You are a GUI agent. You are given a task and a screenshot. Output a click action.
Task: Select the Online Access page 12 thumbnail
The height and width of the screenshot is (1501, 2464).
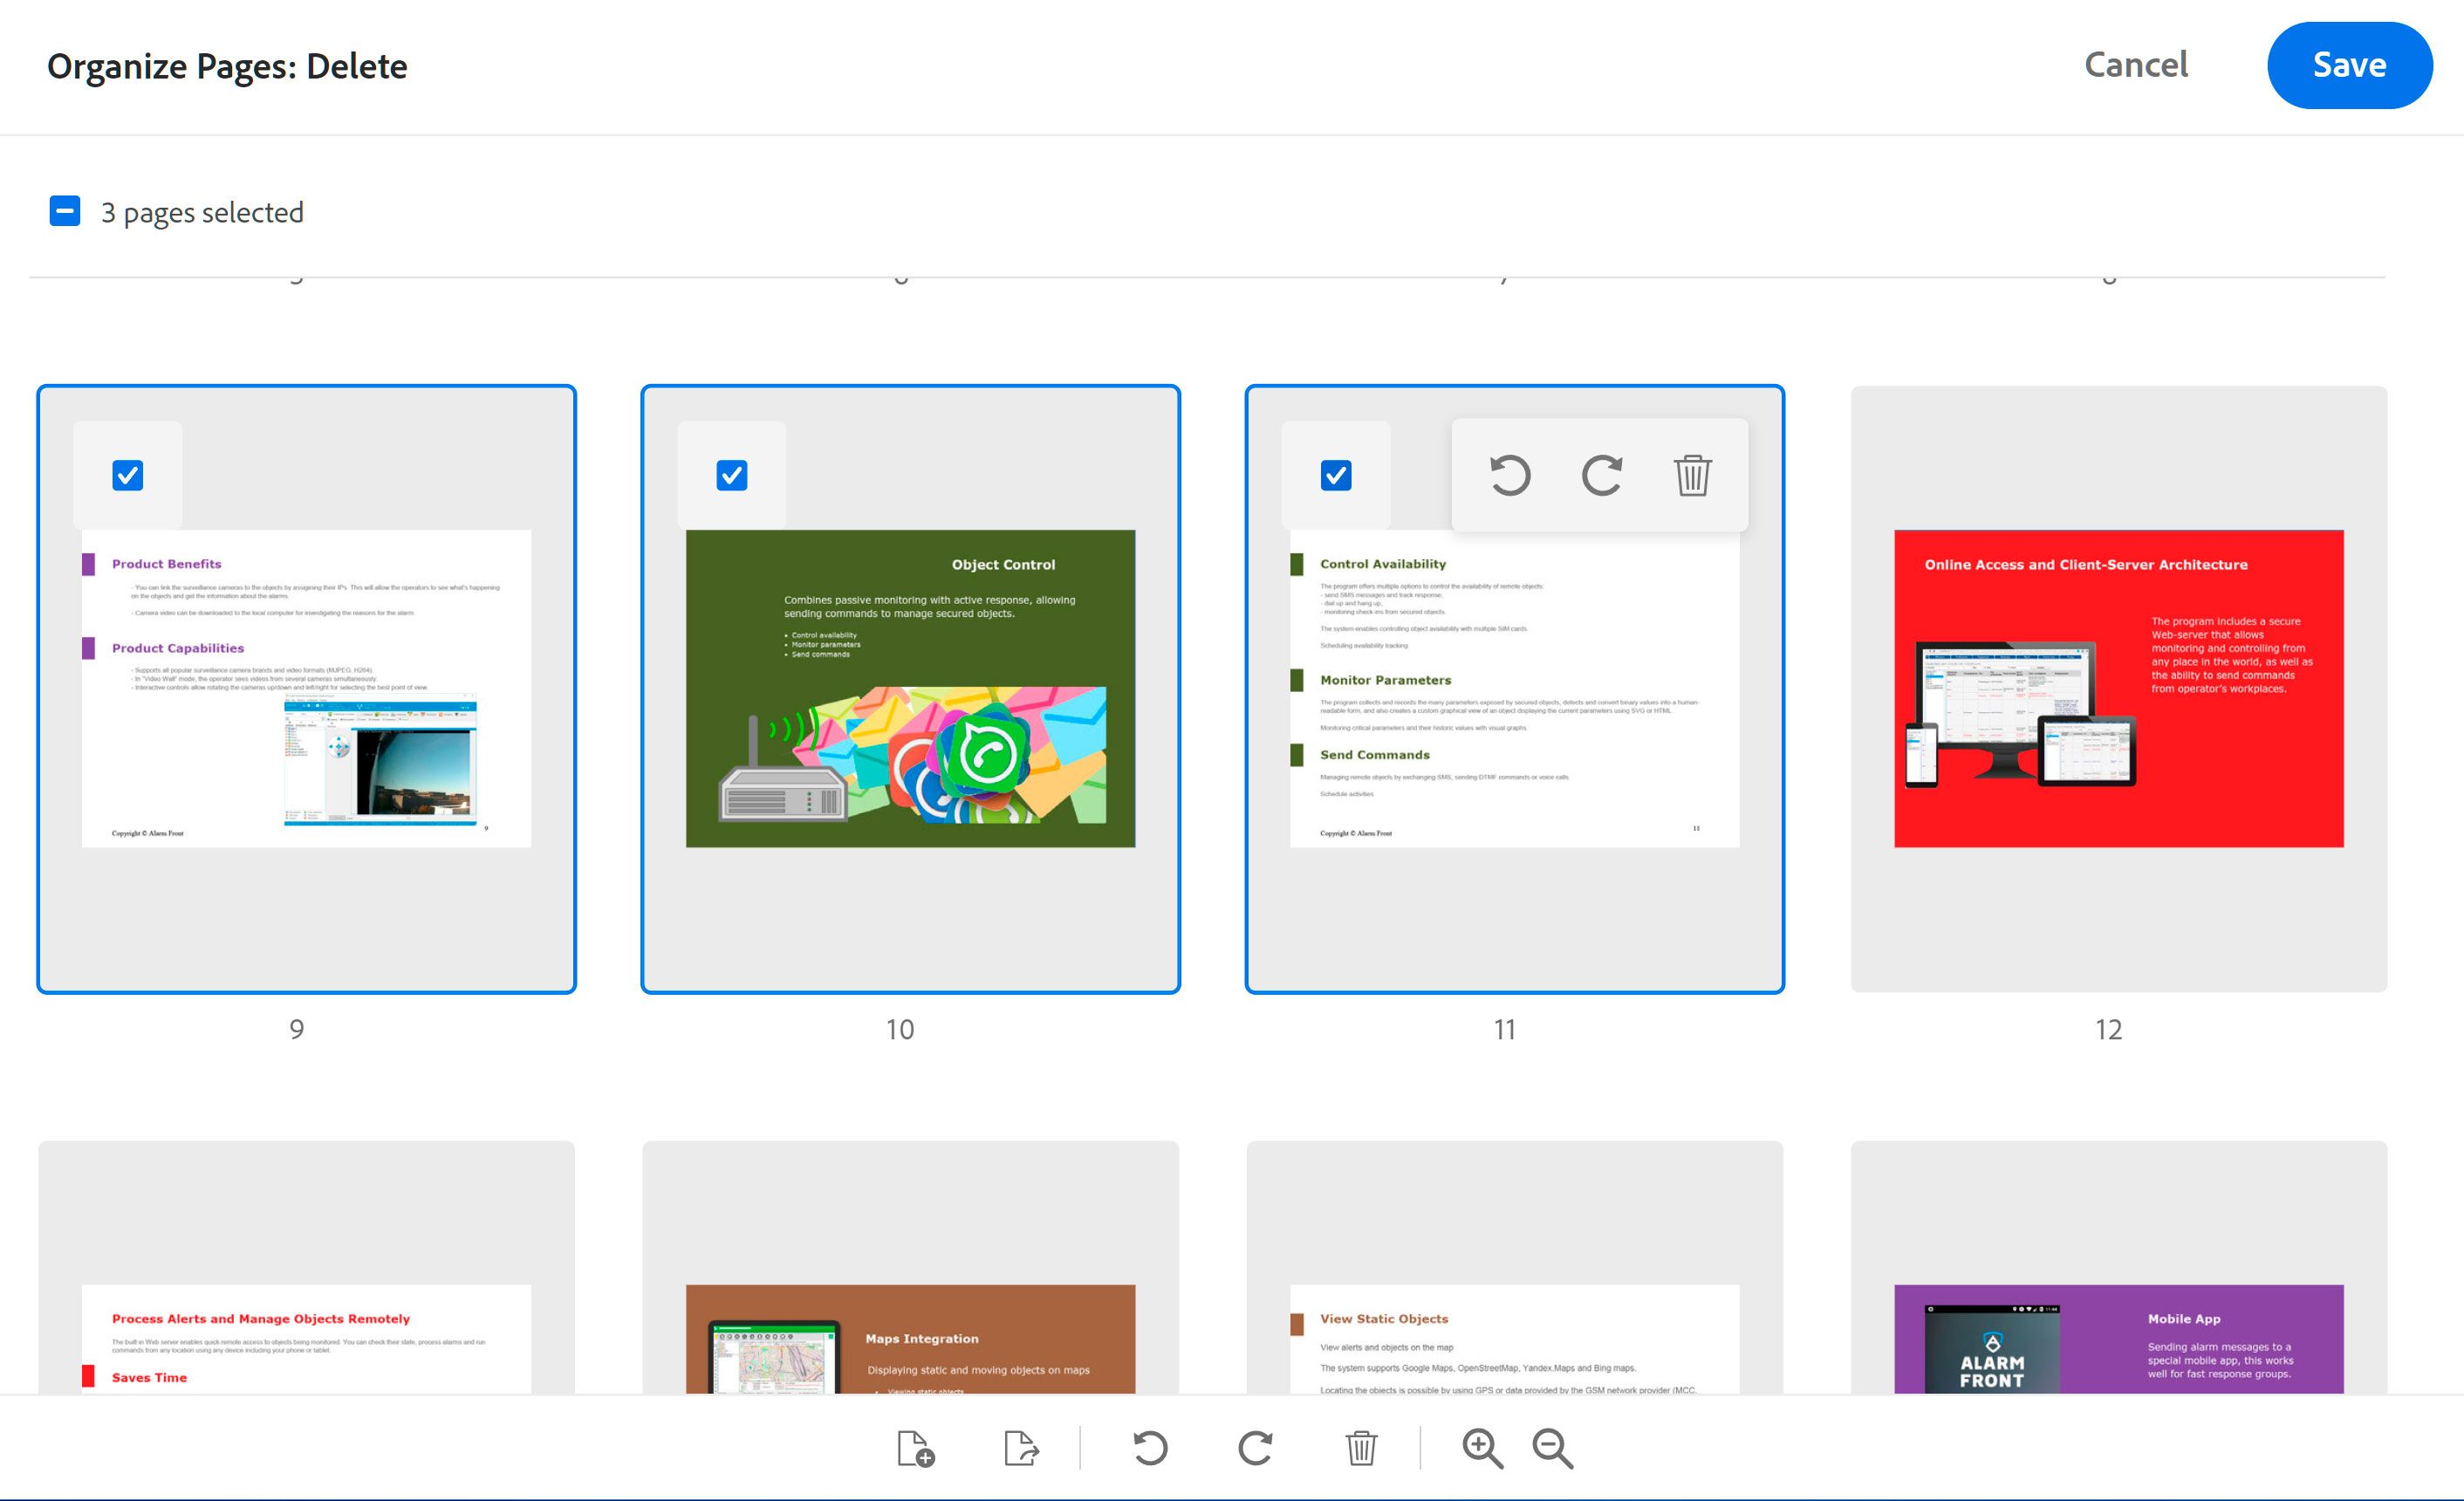click(x=2118, y=689)
